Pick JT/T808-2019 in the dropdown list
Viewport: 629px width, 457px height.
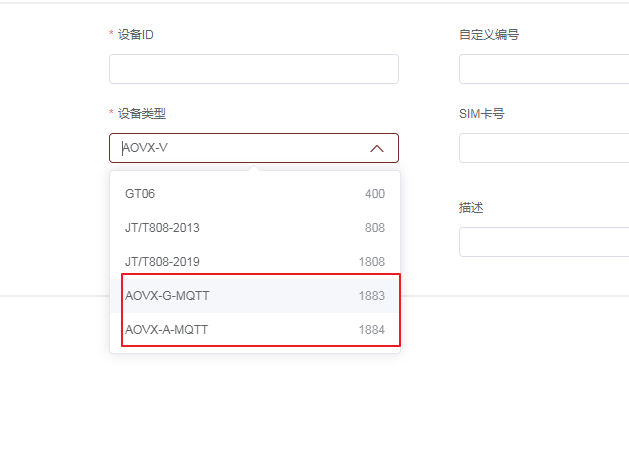(162, 262)
